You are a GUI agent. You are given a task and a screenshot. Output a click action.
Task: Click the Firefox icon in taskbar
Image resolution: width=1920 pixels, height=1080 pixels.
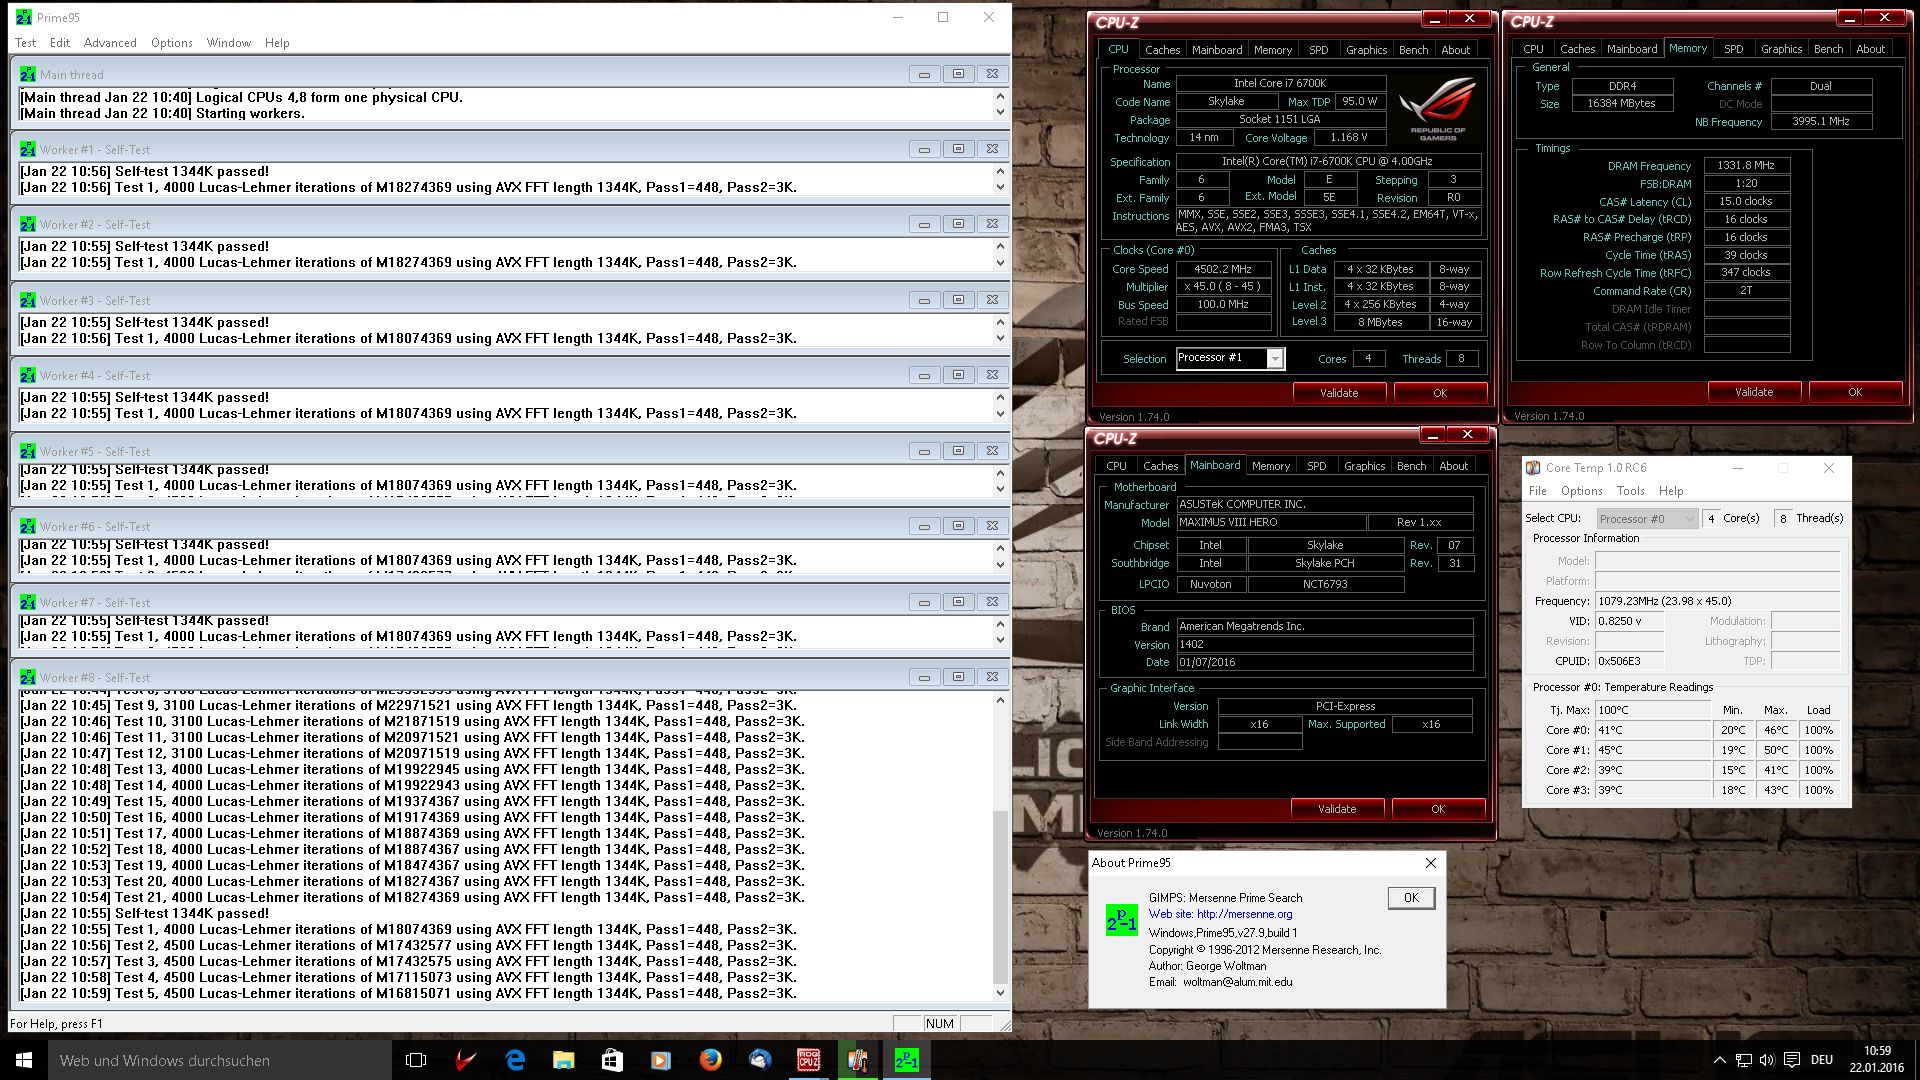click(x=710, y=1060)
